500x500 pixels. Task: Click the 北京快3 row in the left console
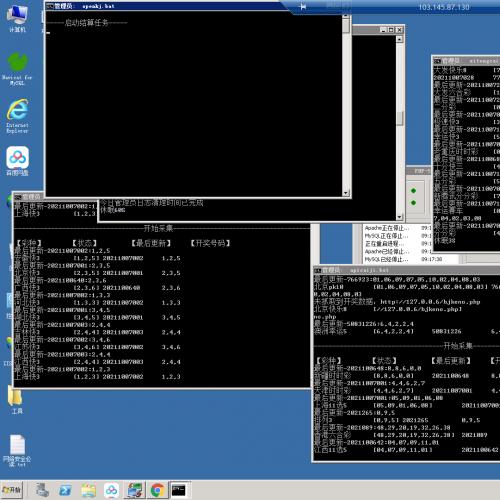(x=97, y=273)
